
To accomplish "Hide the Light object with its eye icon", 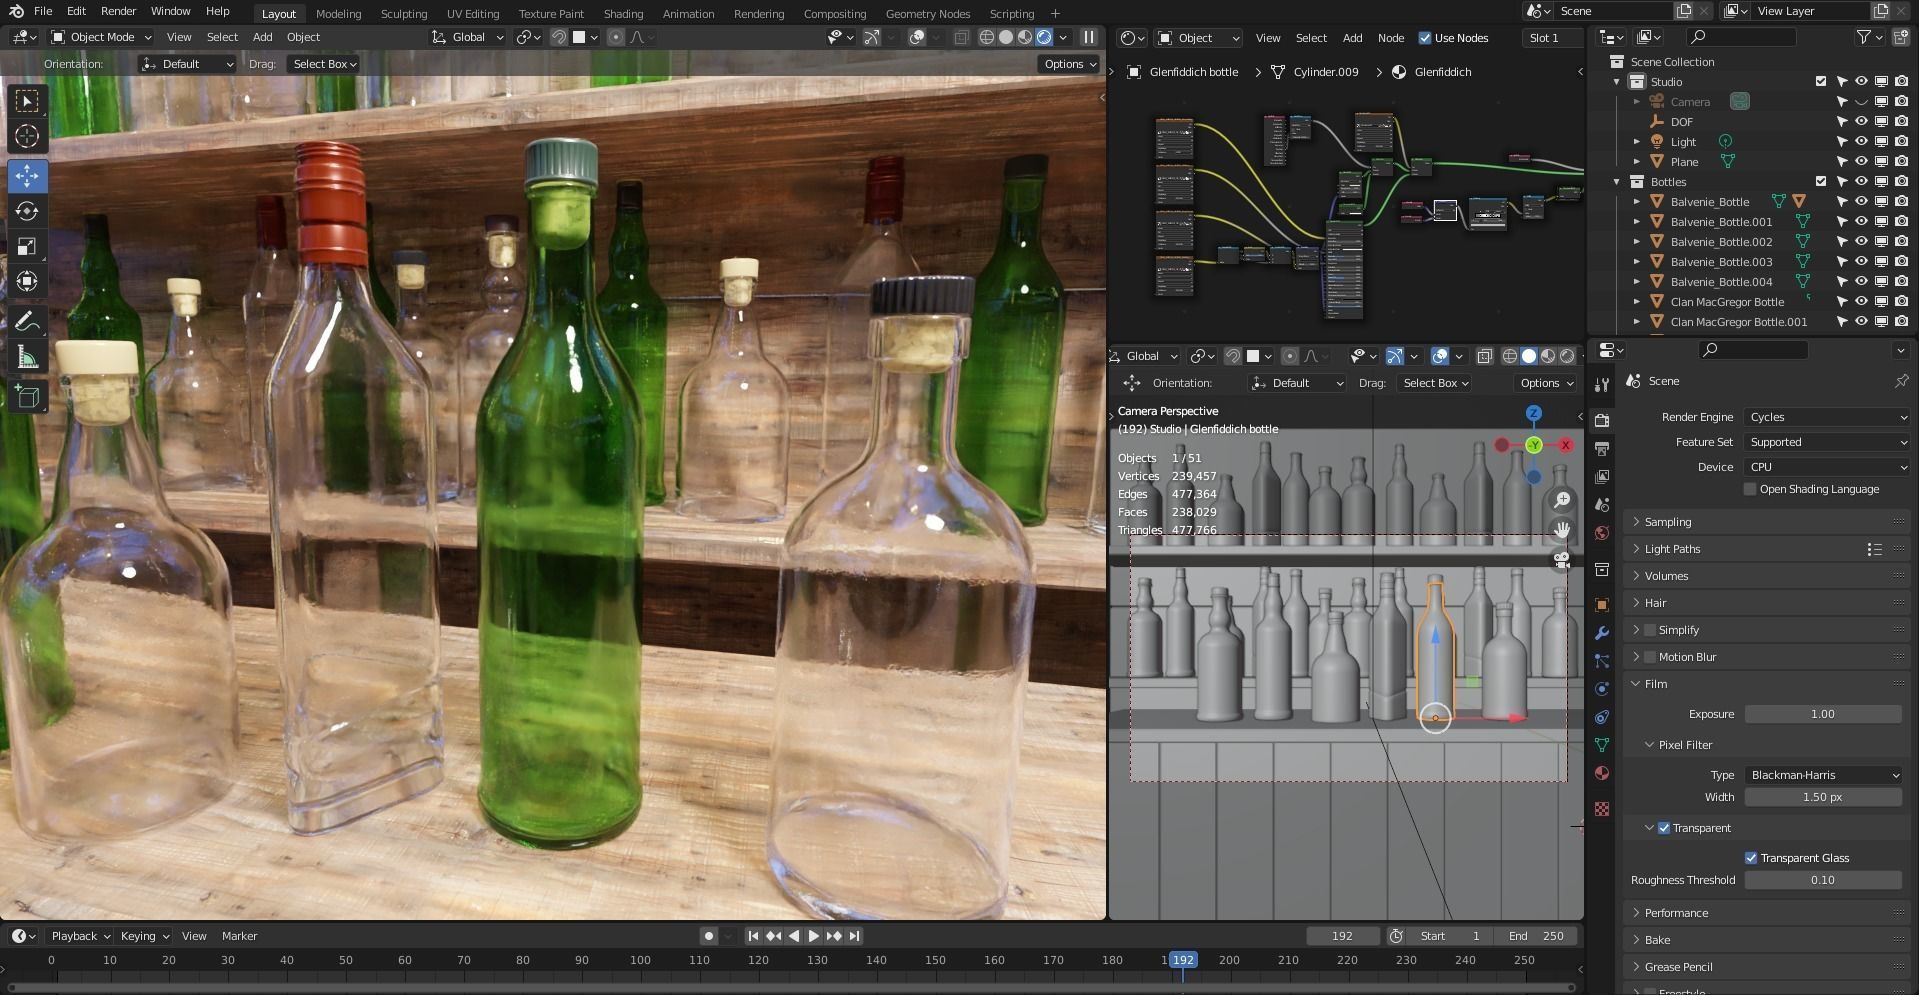I will 1861,142.
